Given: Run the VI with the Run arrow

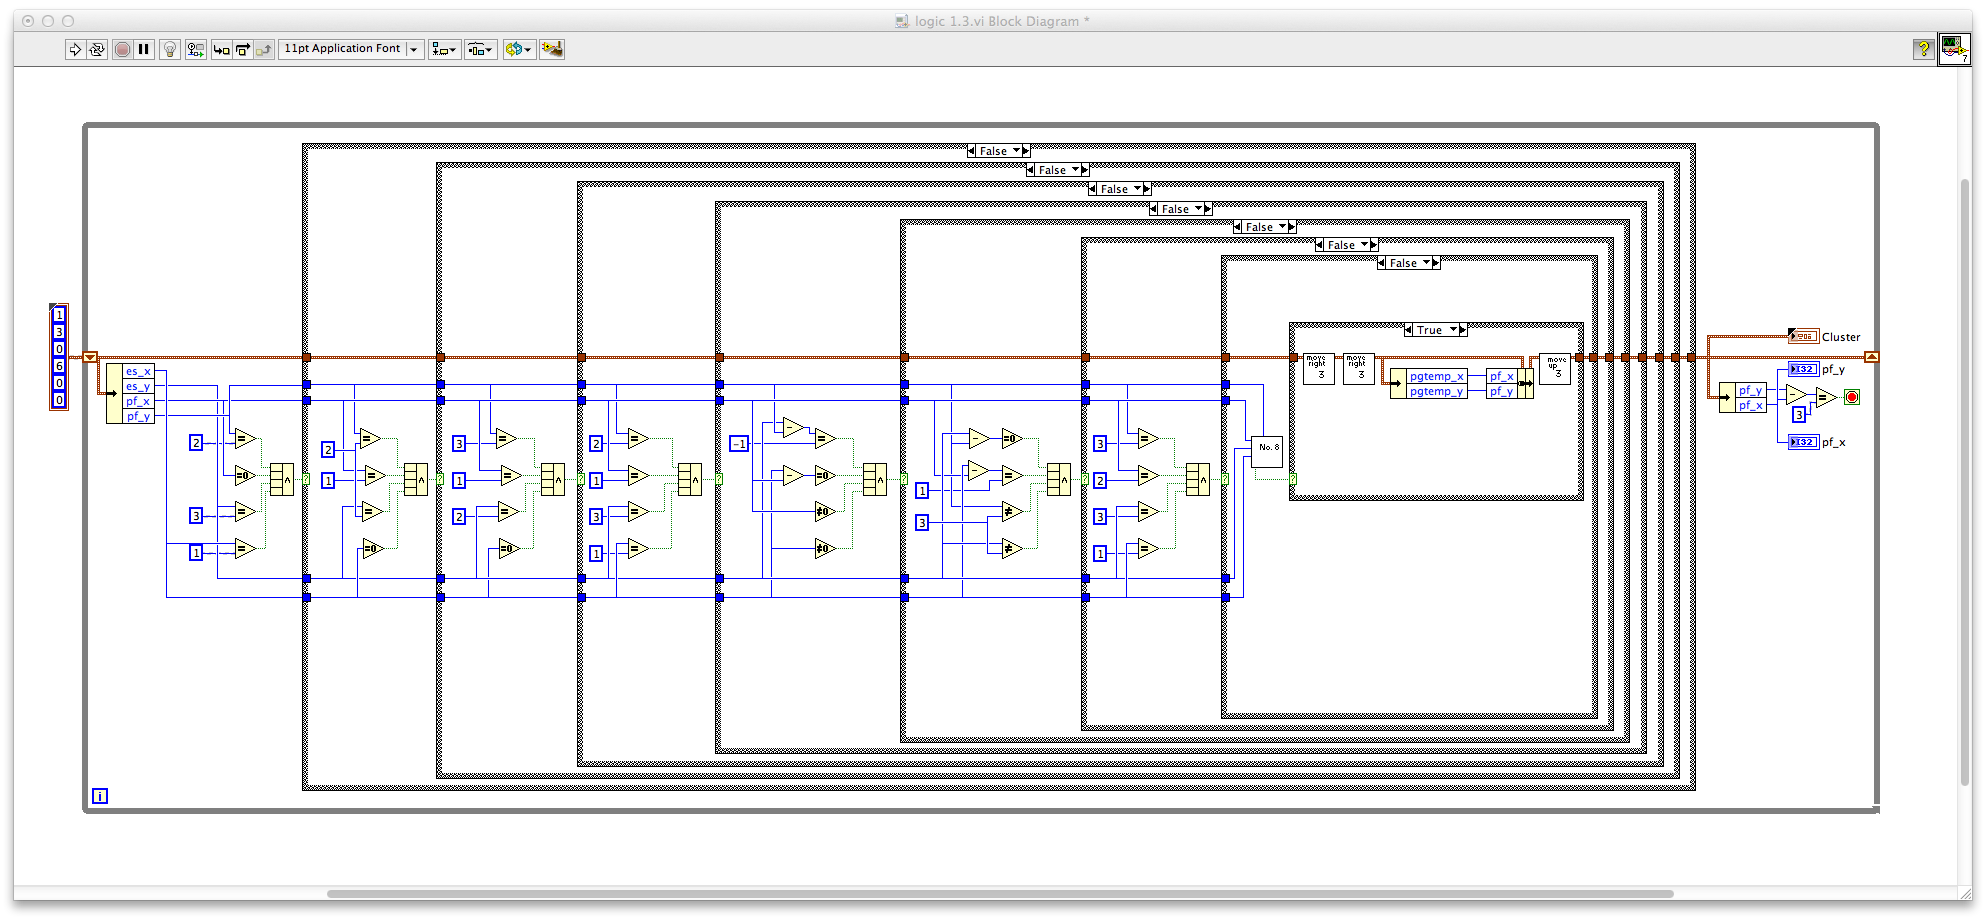Looking at the screenshot, I should pyautogui.click(x=75, y=49).
